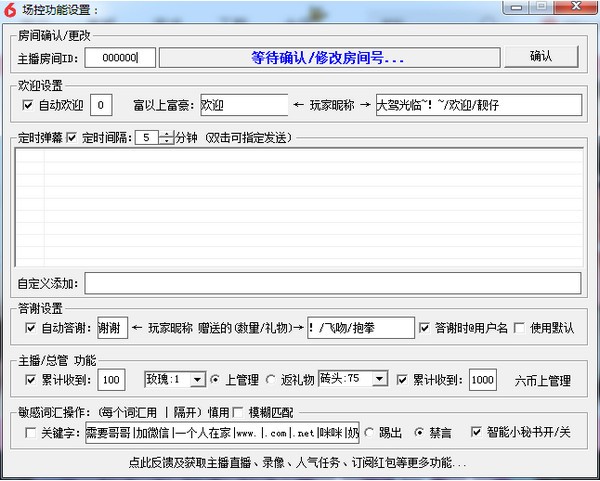Click the sensitive 关键字 text field
Screen dimensions: 600x481
click(x=222, y=433)
